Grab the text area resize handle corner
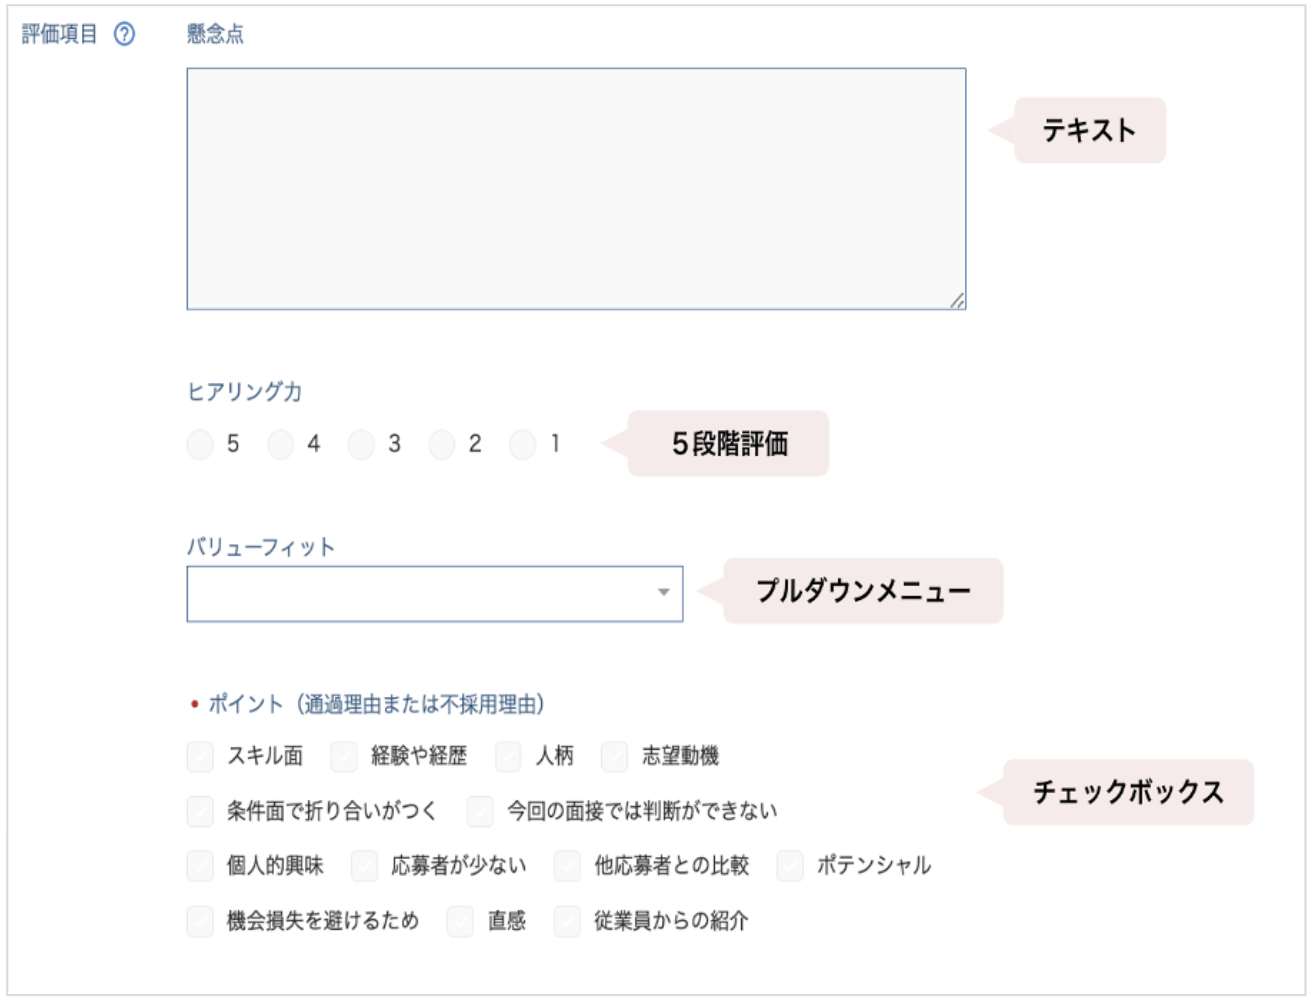 [957, 300]
